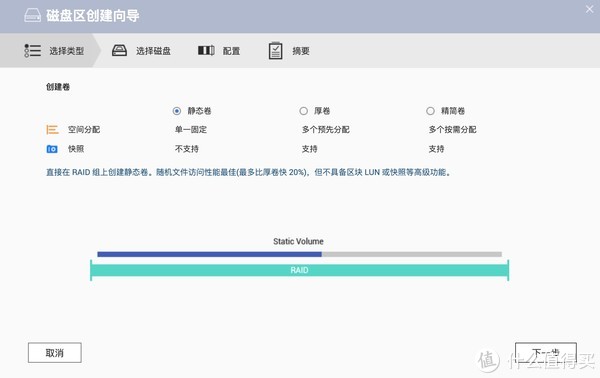Screen dimensions: 600x378
Task: Click the 多个预先分配 text
Action: pos(326,130)
